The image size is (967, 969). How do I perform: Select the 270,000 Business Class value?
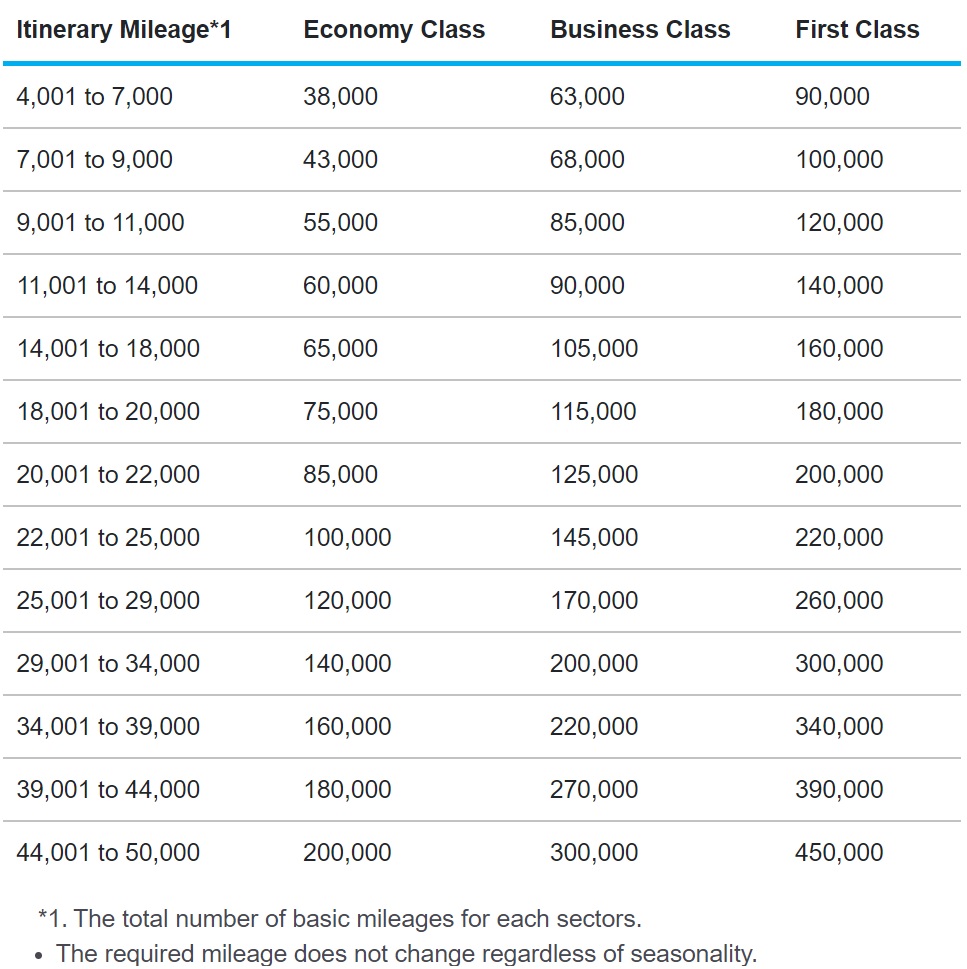[x=594, y=790]
